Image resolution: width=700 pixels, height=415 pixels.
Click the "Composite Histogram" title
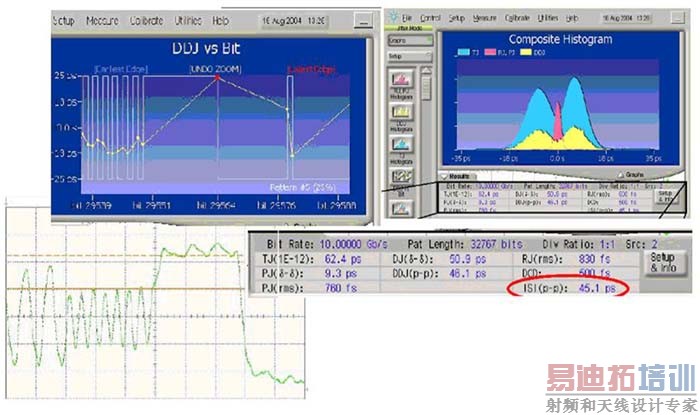pyautogui.click(x=560, y=39)
